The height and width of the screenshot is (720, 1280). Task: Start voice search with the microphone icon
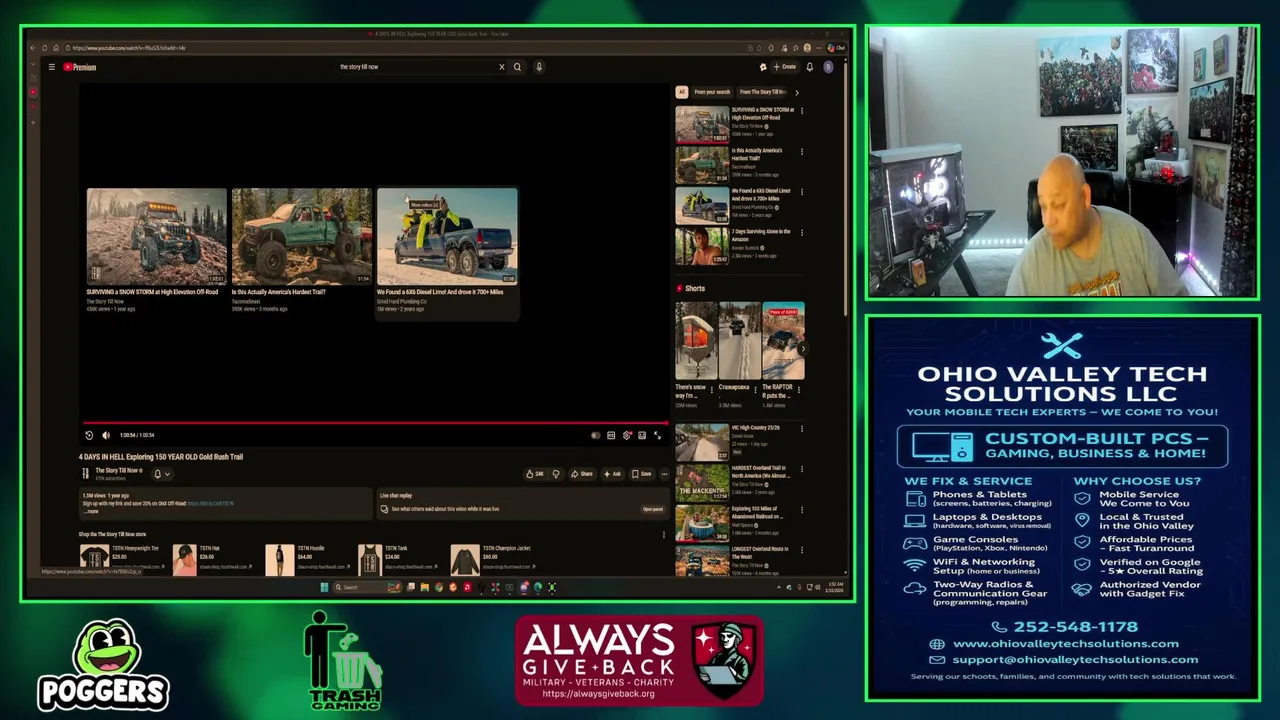pos(539,67)
